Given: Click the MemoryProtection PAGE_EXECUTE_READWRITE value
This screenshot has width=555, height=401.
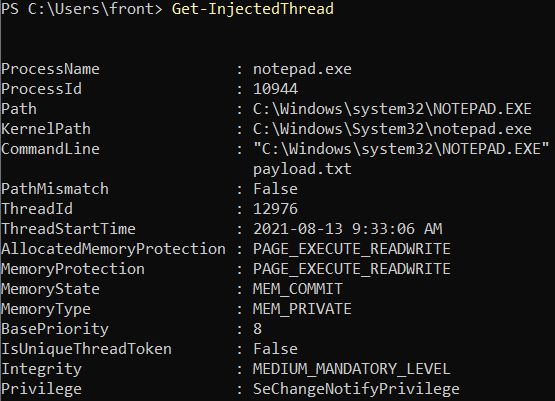Looking at the screenshot, I should pos(352,269).
